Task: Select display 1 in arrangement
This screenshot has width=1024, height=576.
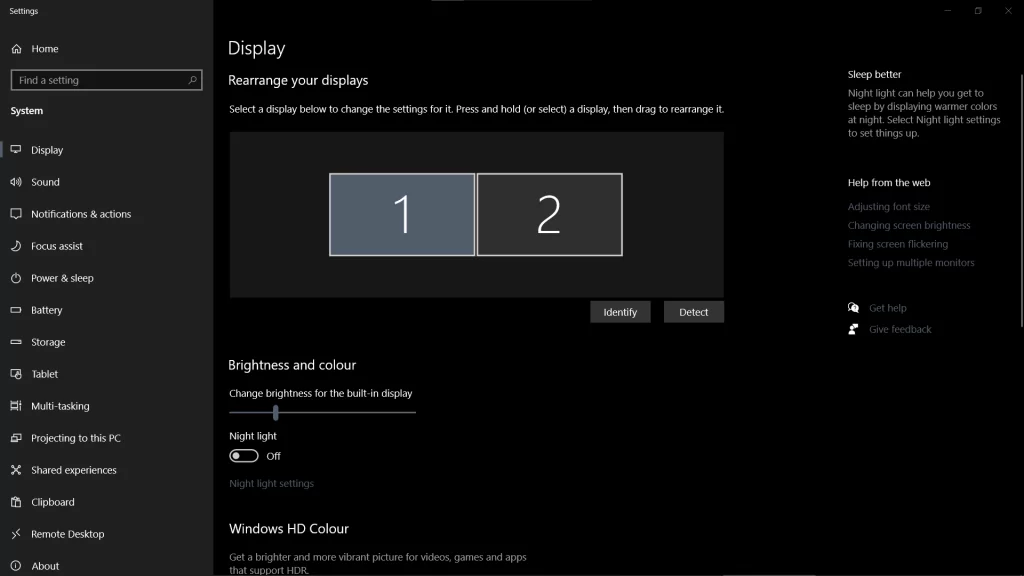Action: click(402, 214)
